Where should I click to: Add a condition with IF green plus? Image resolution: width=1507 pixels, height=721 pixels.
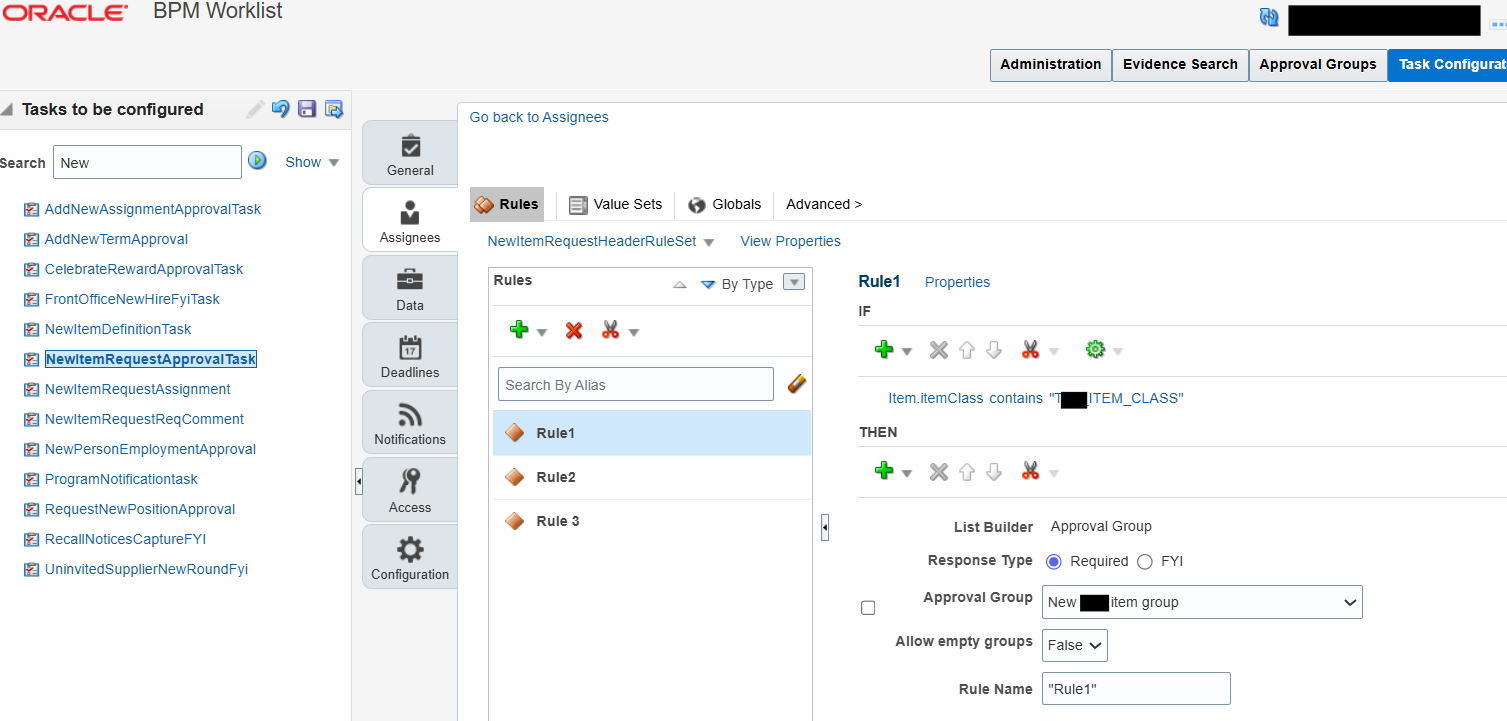(884, 349)
